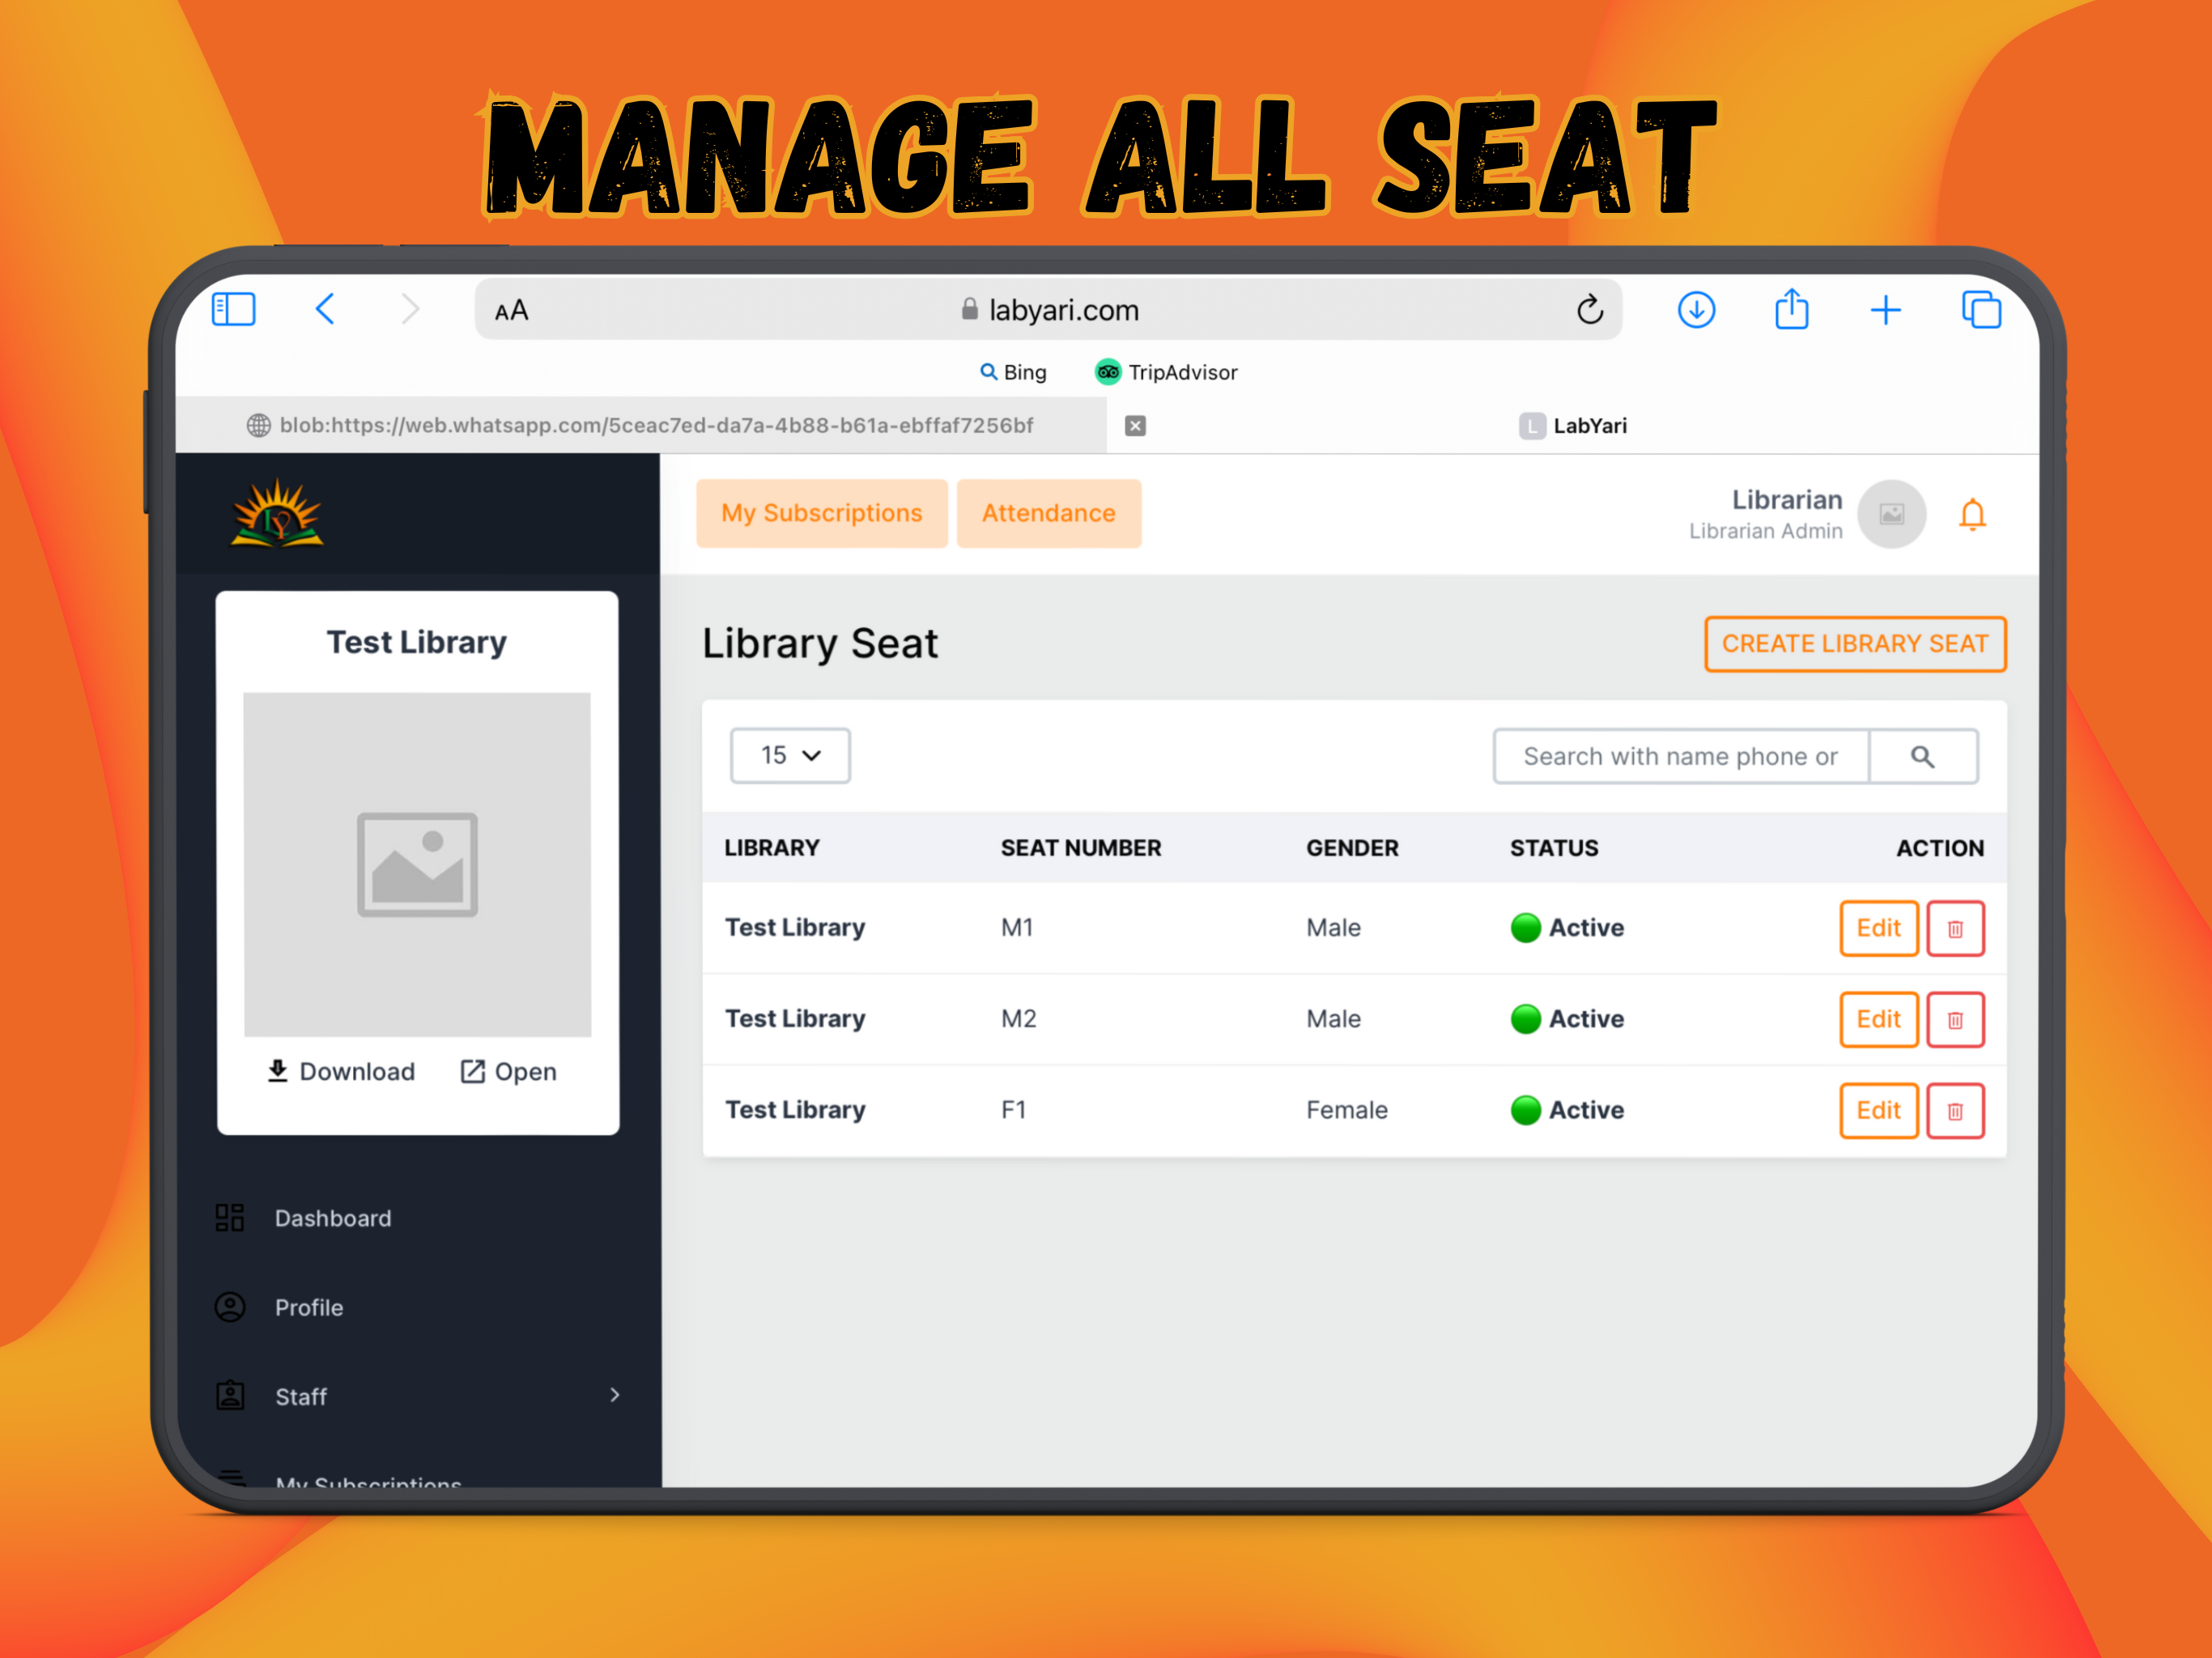
Task: Click the Test Library card title
Action: 417,642
